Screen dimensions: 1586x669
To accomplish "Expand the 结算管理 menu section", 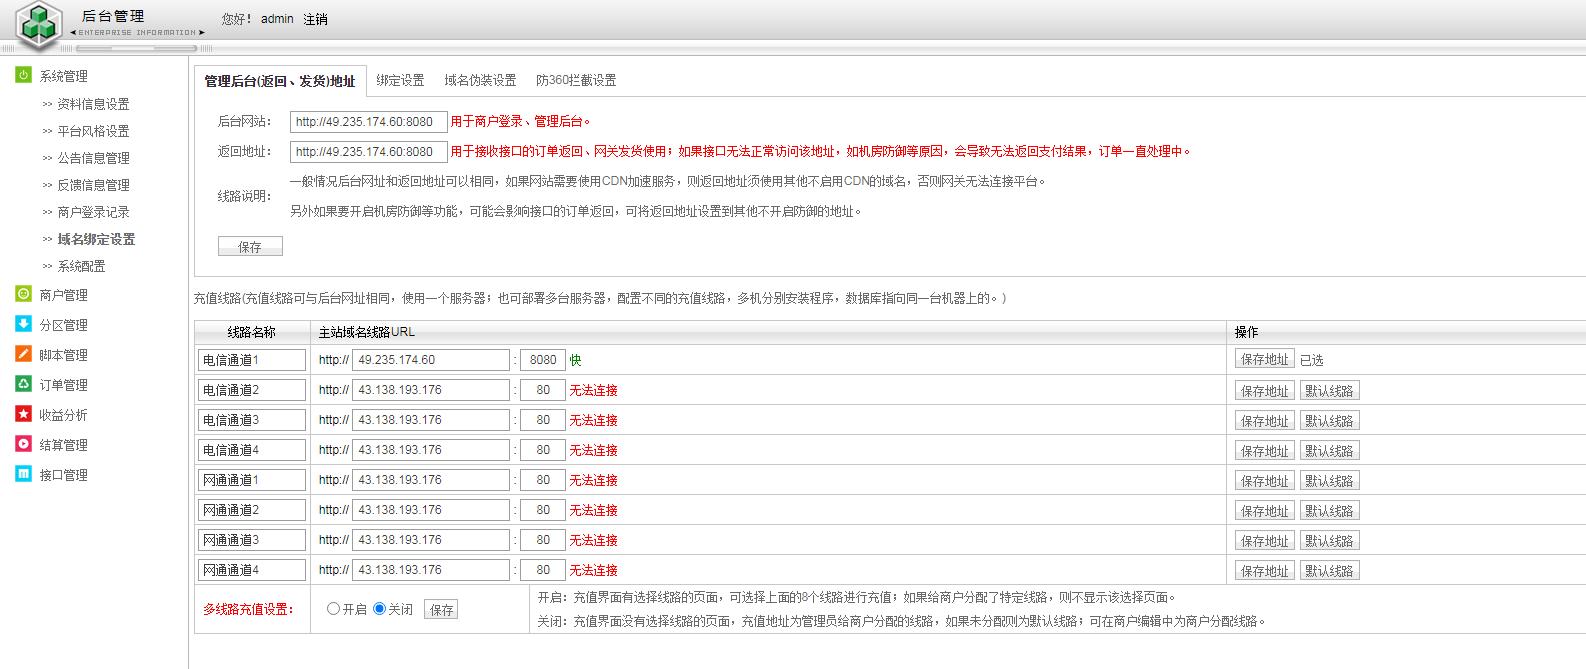I will tap(63, 445).
